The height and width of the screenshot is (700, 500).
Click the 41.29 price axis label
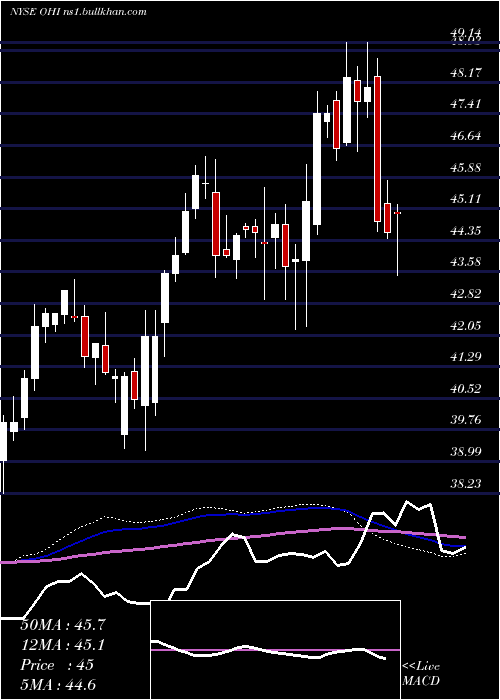click(466, 356)
